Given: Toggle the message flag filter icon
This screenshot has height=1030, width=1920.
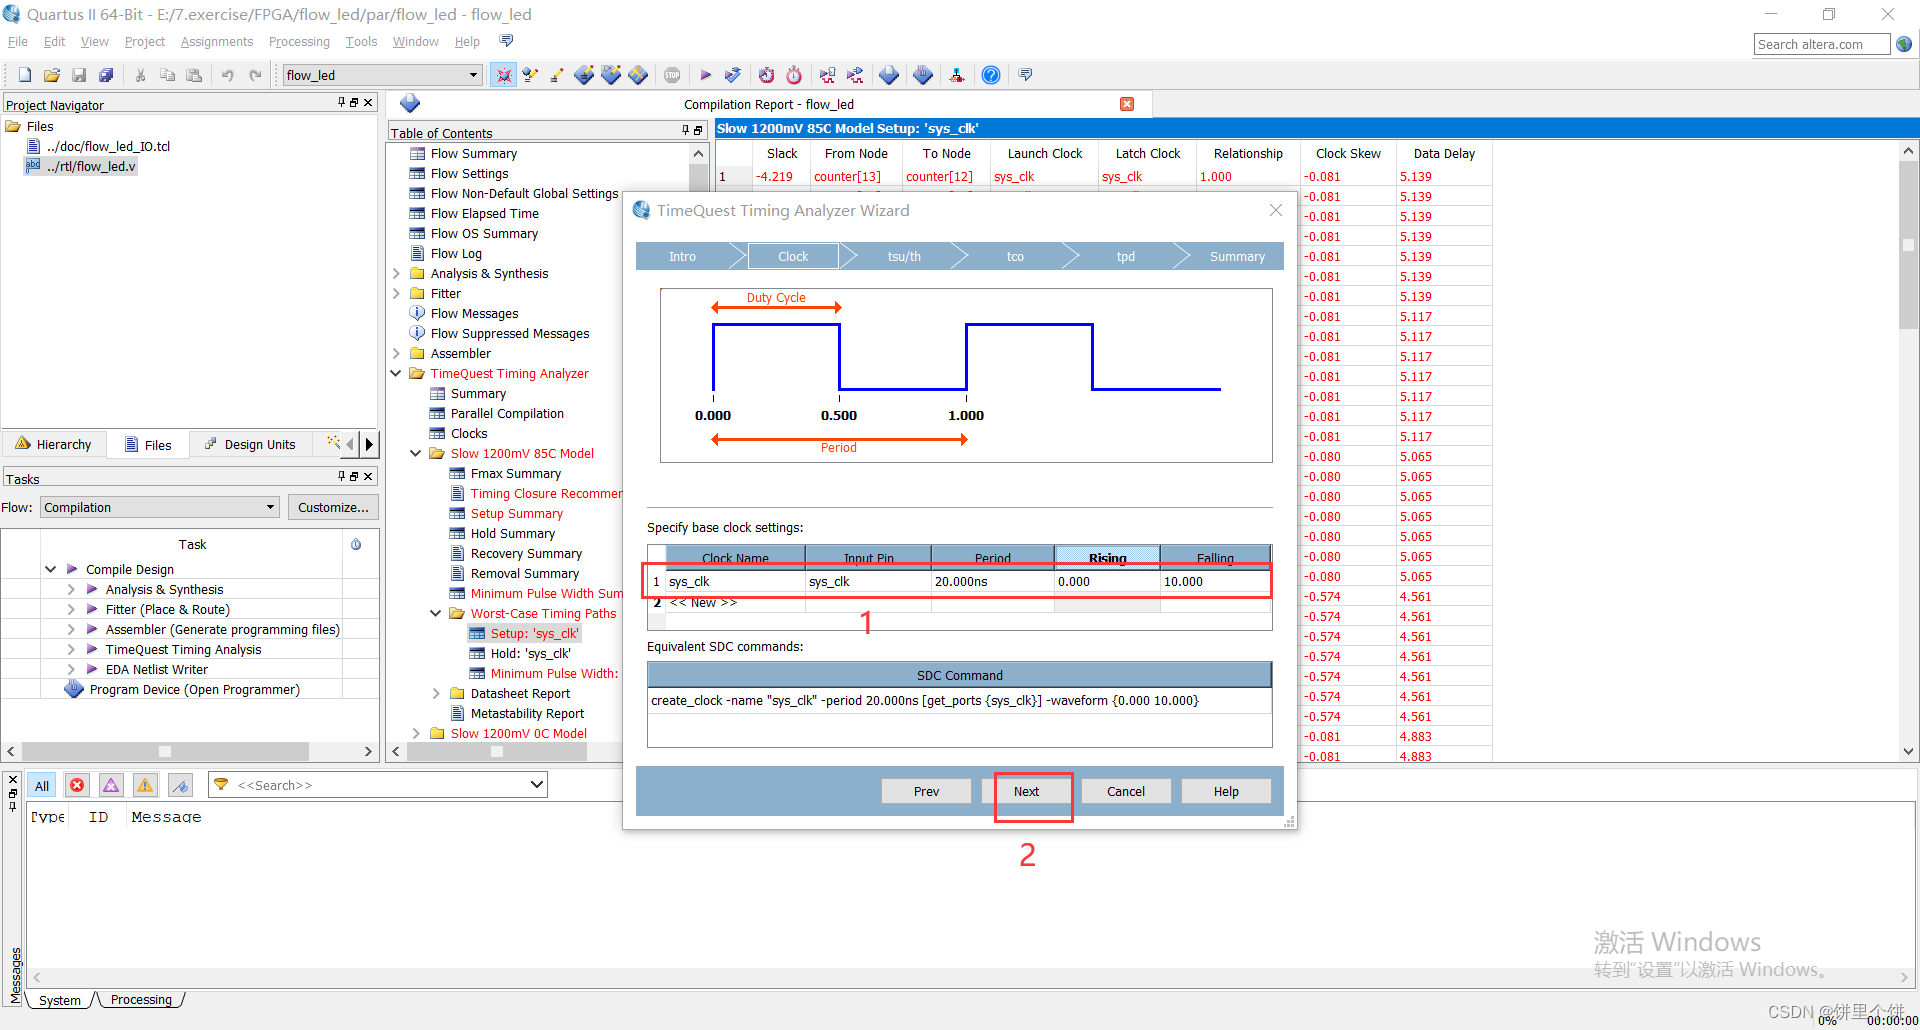Looking at the screenshot, I should (x=180, y=785).
